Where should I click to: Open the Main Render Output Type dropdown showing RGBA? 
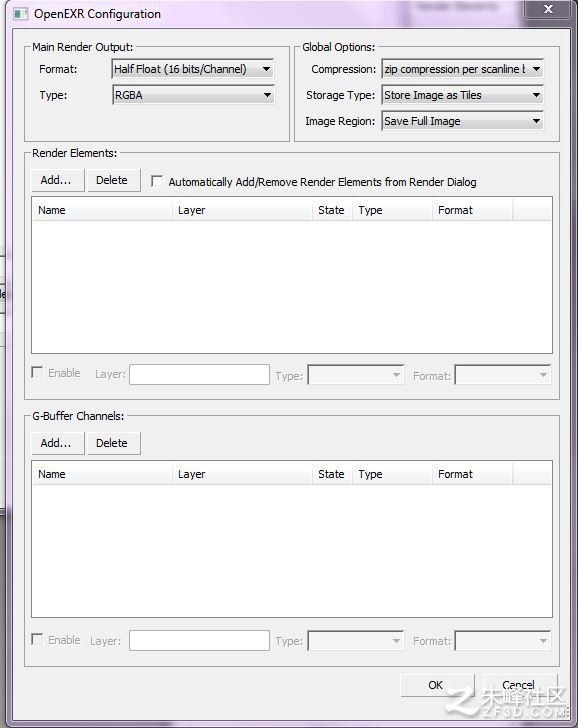[x=193, y=95]
